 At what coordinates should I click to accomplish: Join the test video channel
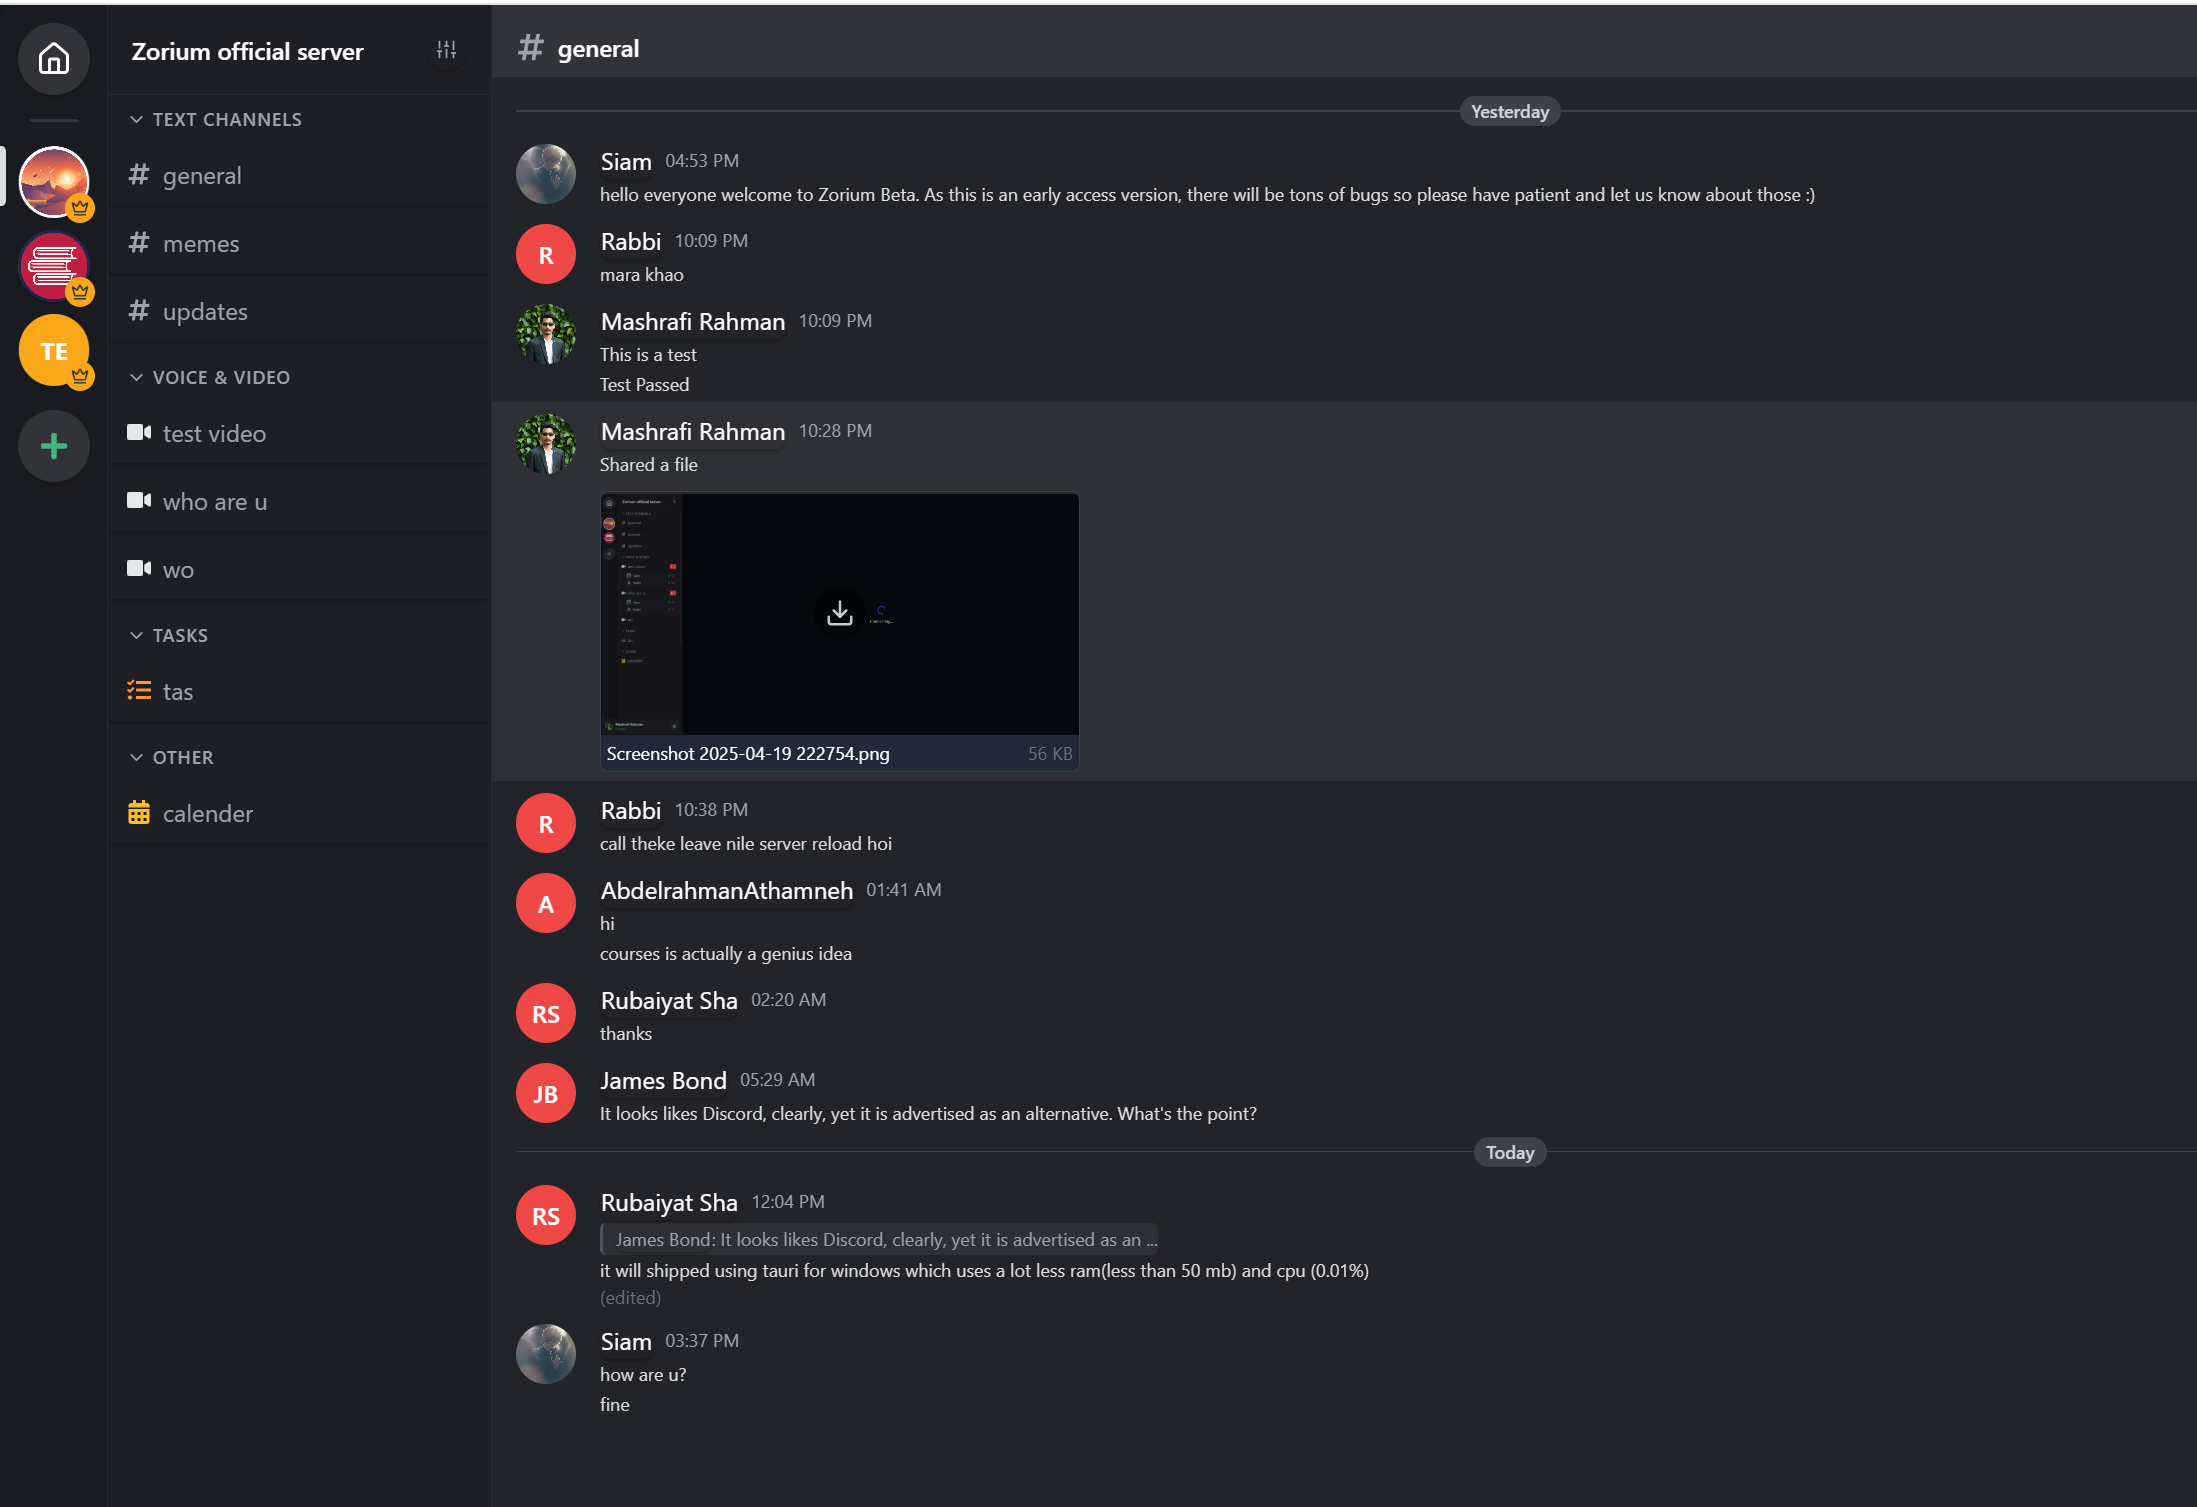213,434
